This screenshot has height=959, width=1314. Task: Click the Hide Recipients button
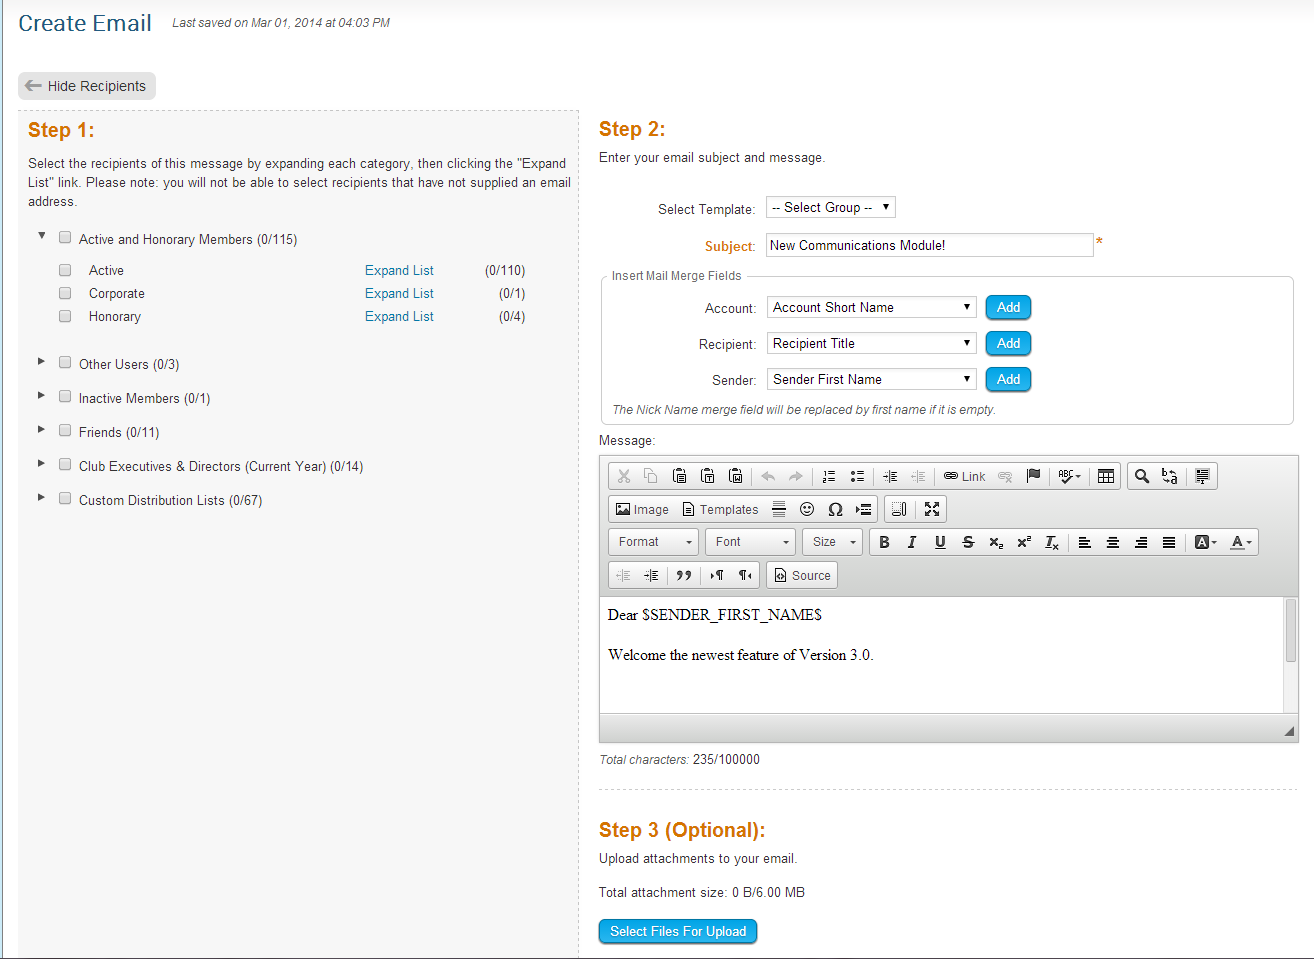(x=87, y=86)
